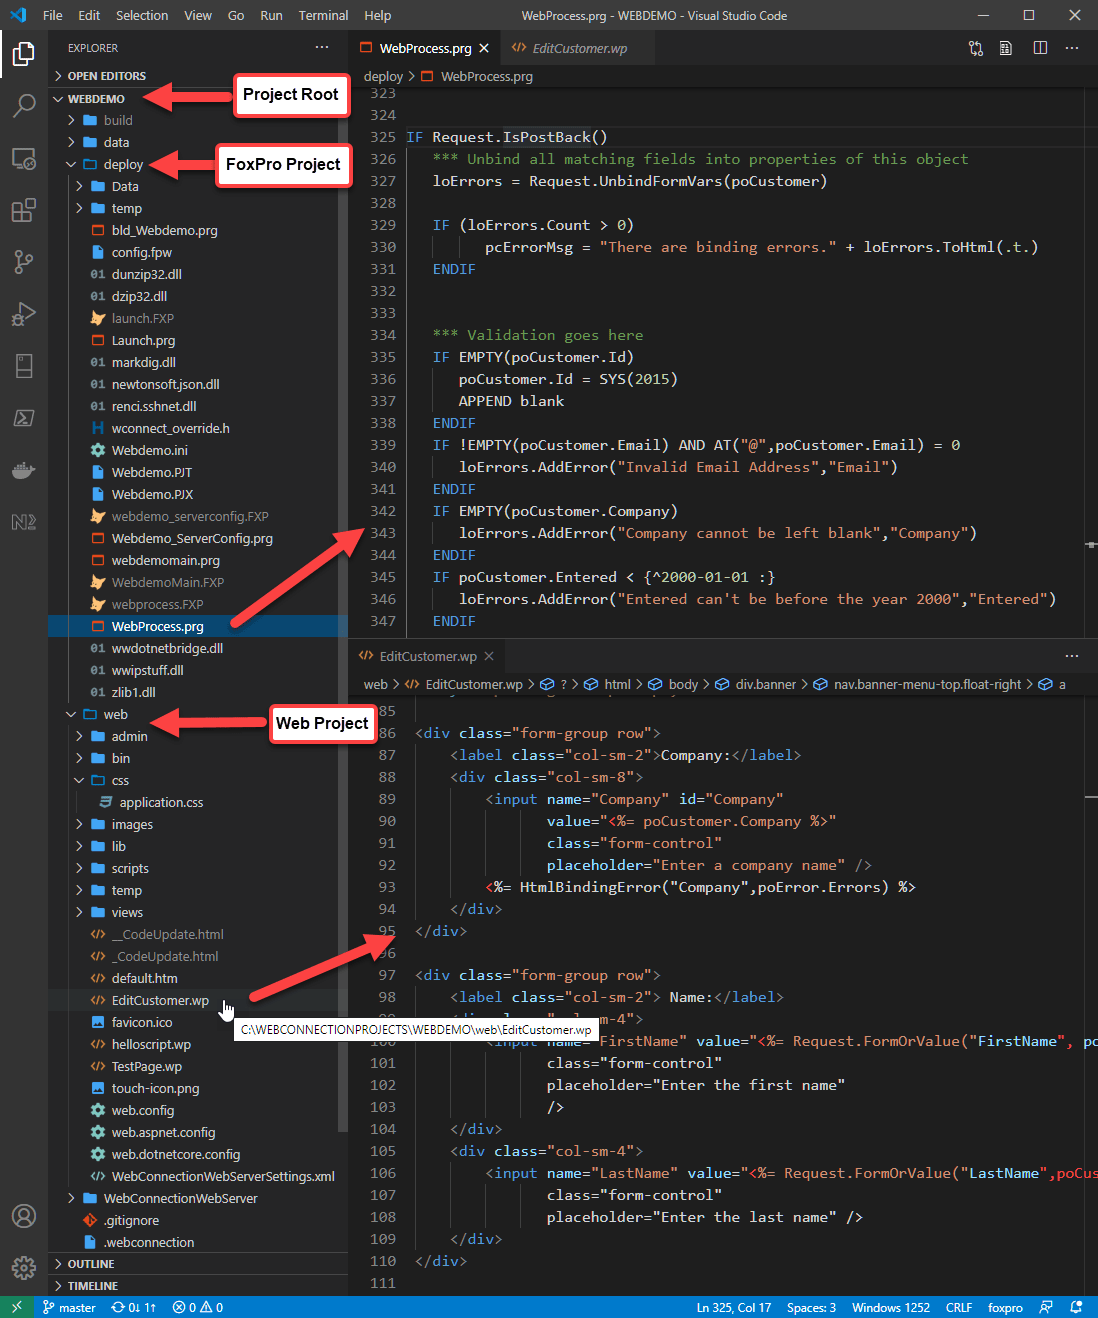Viewport: 1098px width, 1318px height.
Task: Open the NuGet view icon in activity bar
Action: click(24, 522)
